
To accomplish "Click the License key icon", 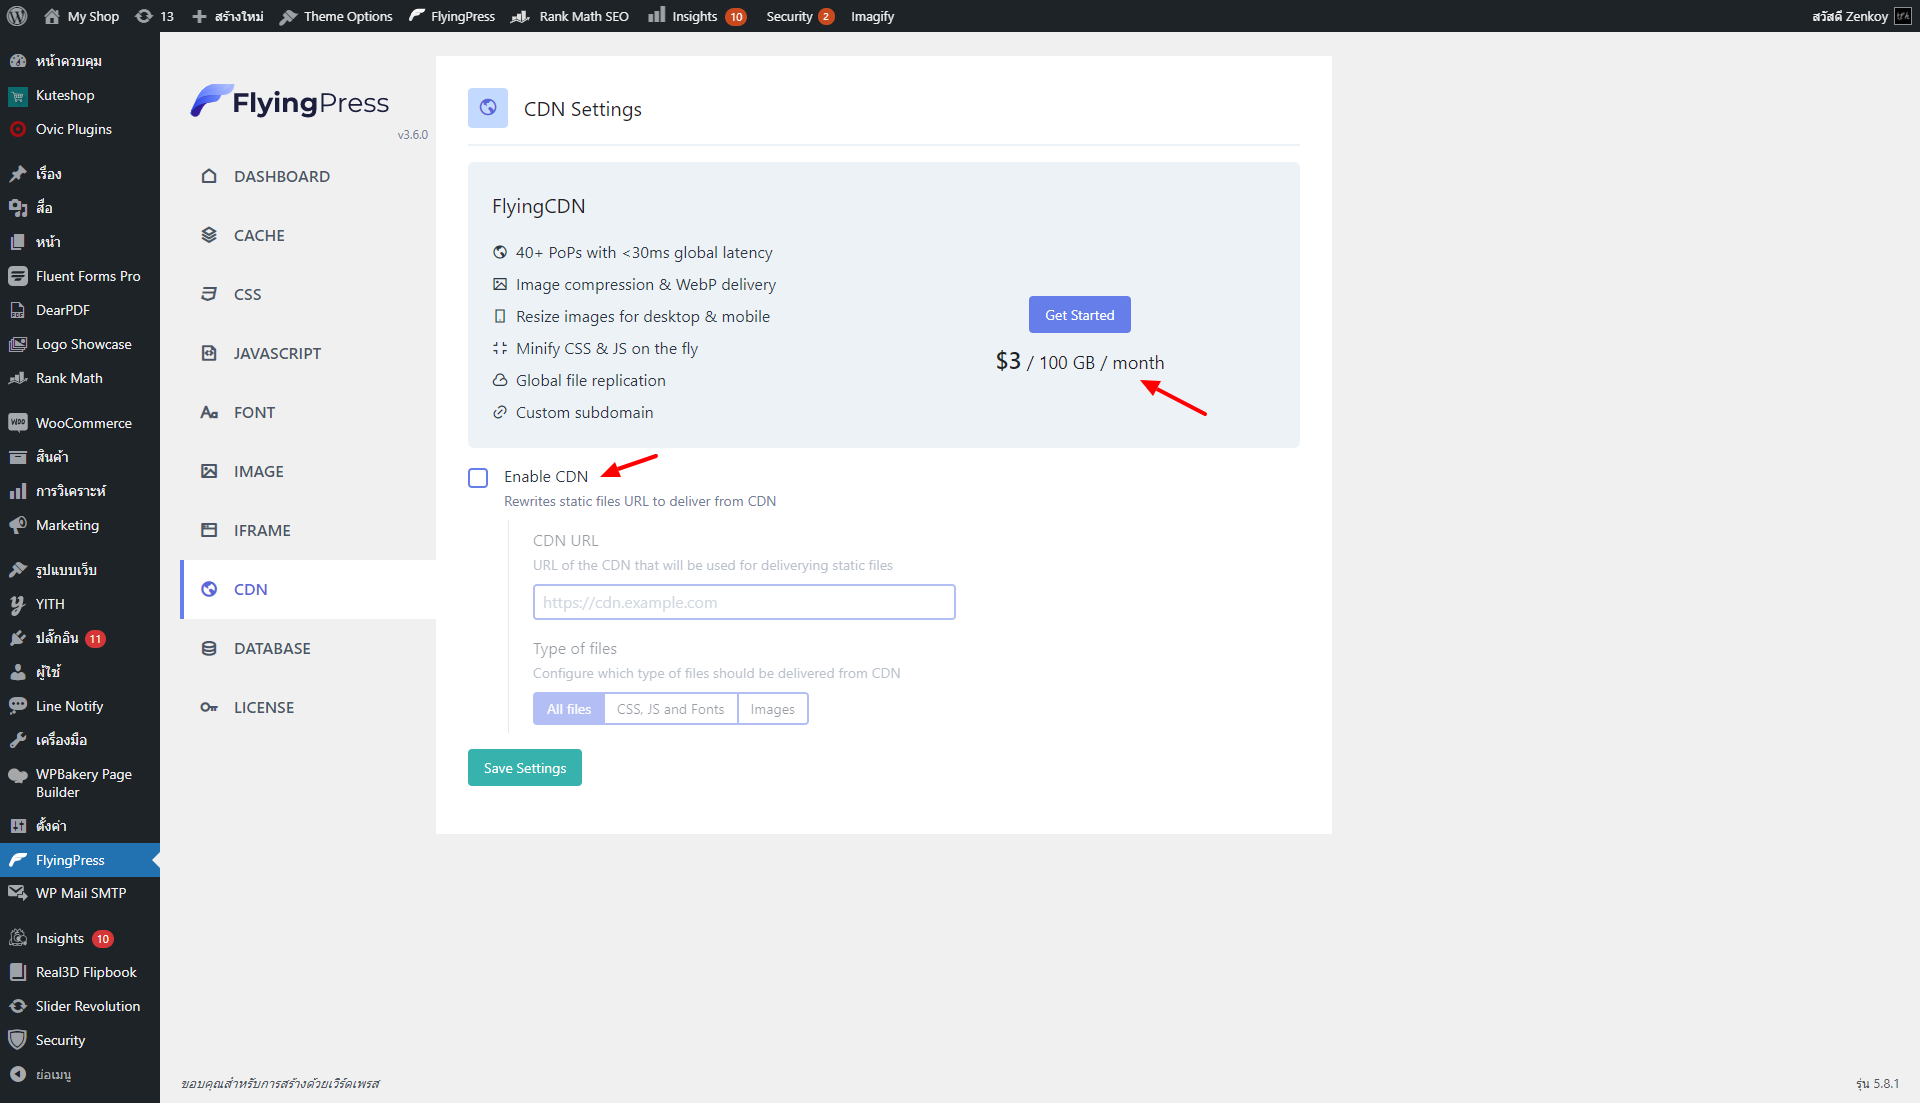I will pyautogui.click(x=209, y=707).
